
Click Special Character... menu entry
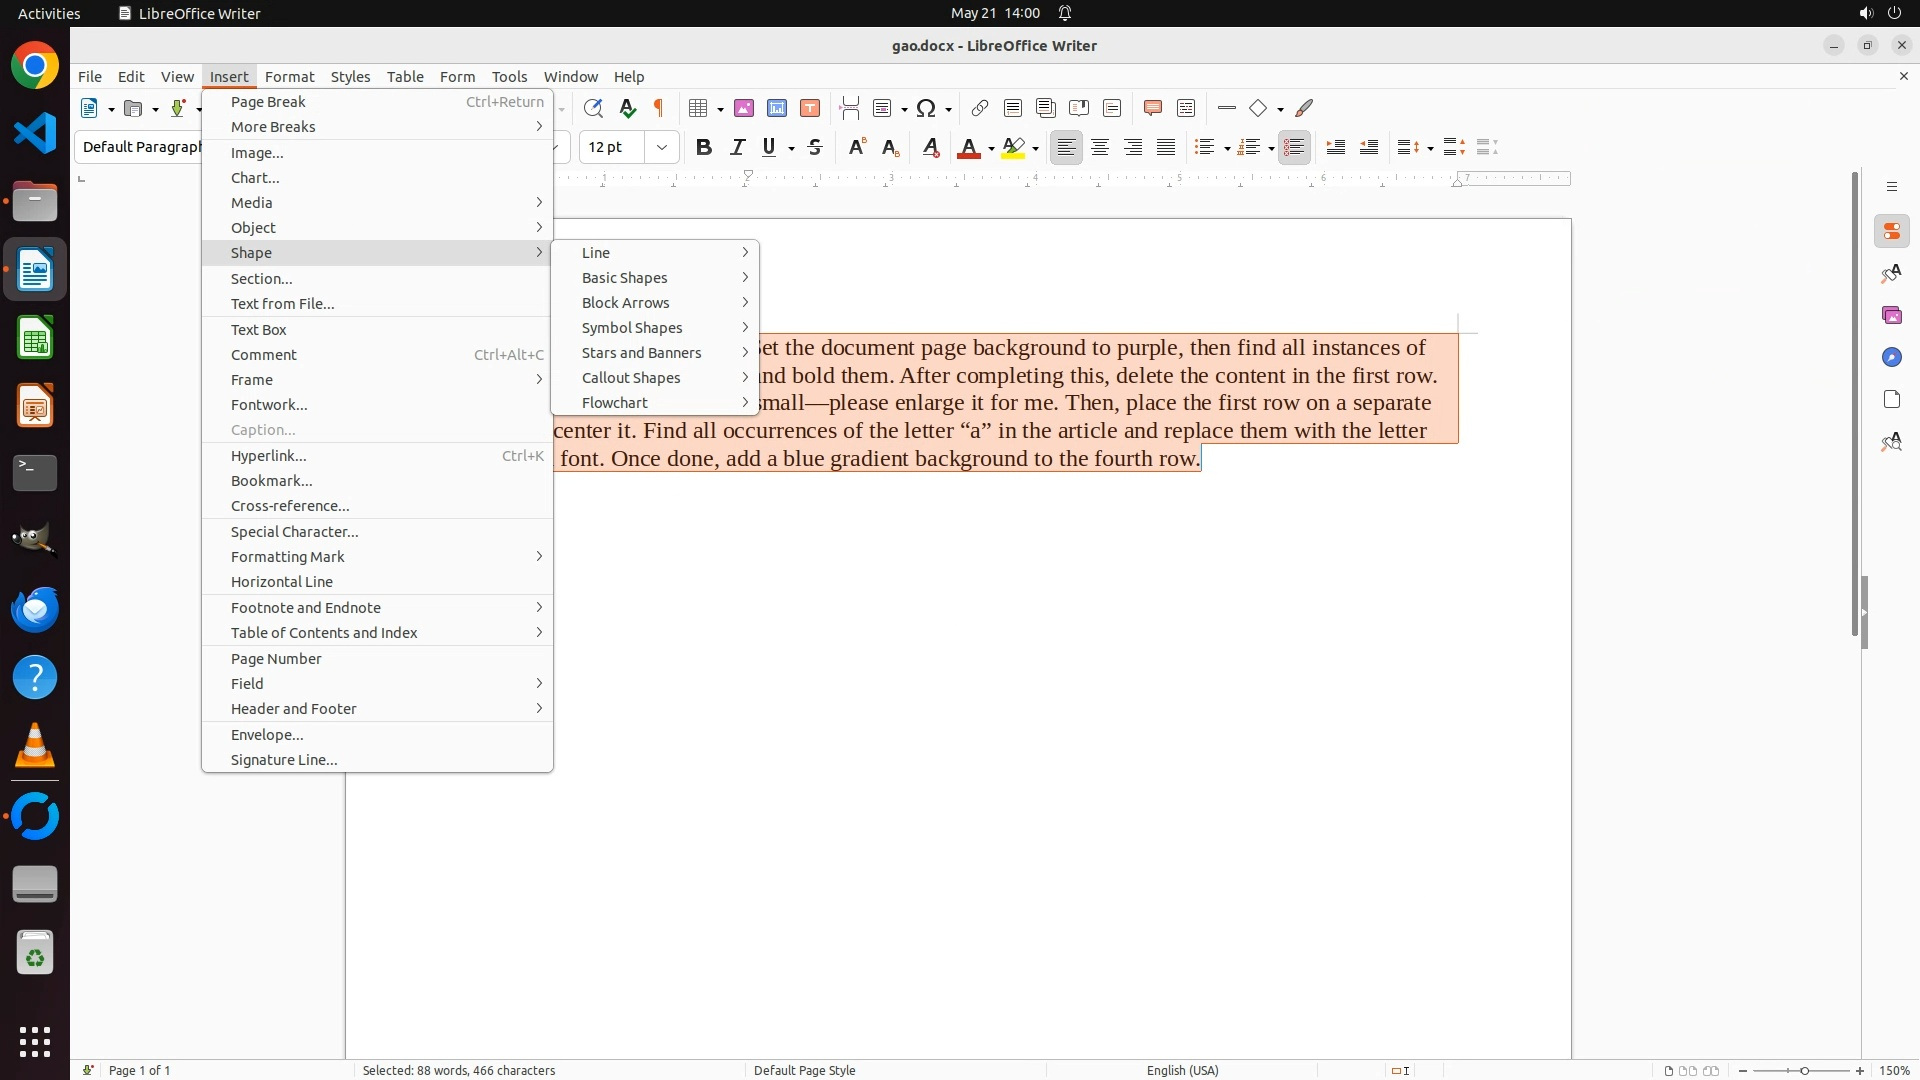tap(294, 532)
